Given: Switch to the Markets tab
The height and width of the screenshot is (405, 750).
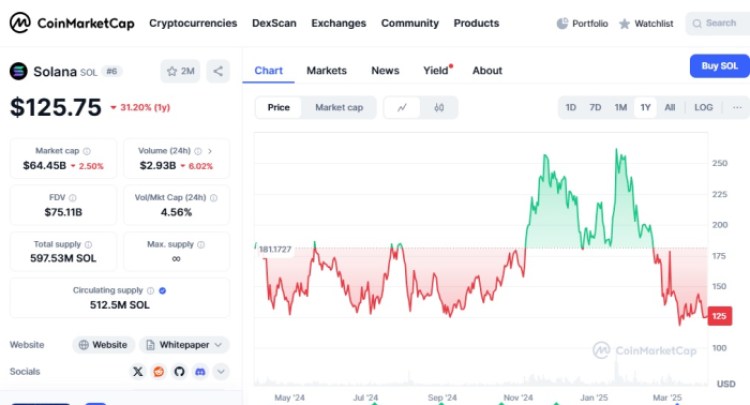Looking at the screenshot, I should point(326,70).
